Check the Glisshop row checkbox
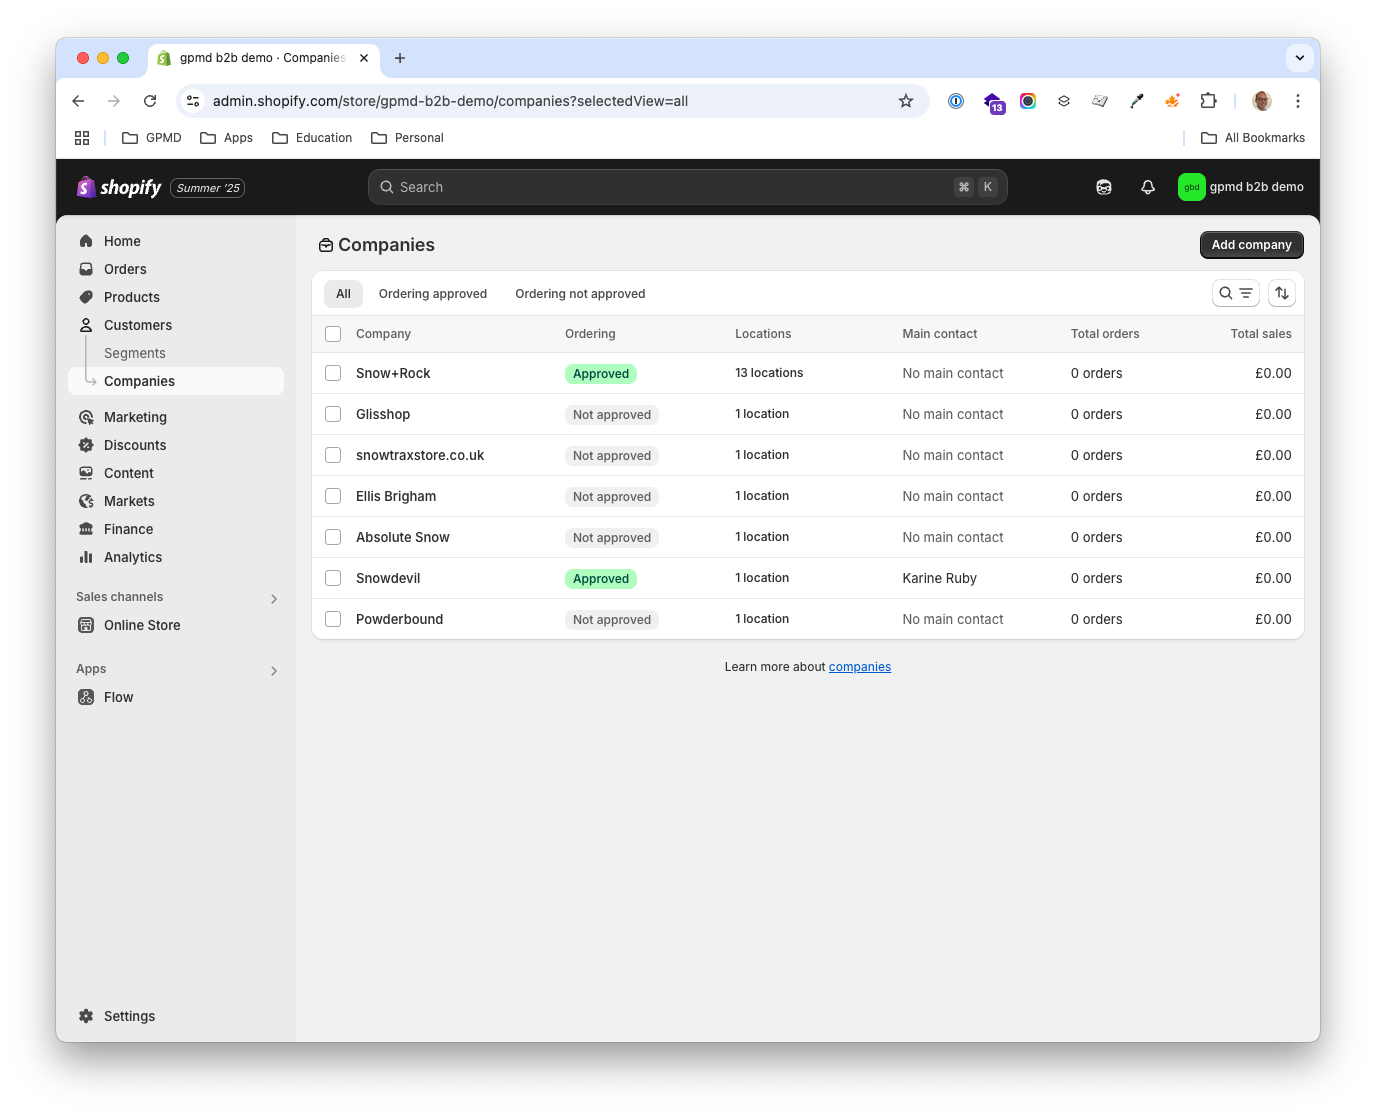 click(333, 414)
